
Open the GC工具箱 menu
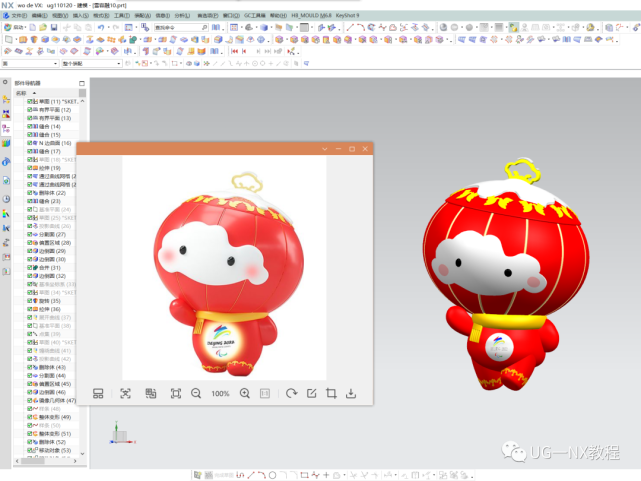tap(255, 16)
